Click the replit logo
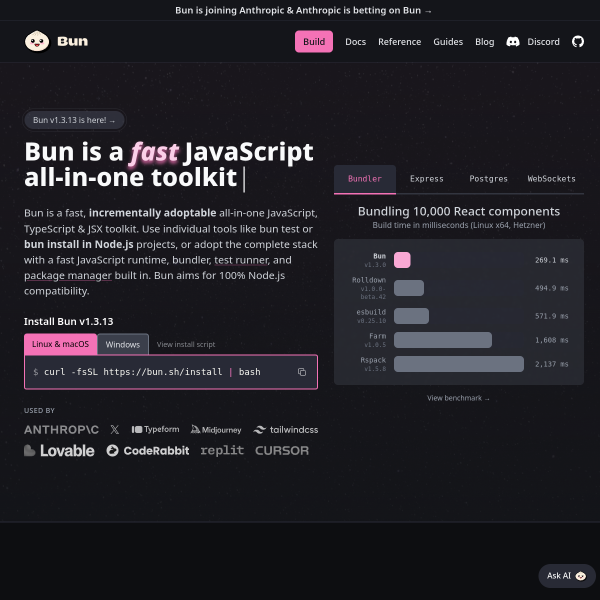The height and width of the screenshot is (600, 600). pyautogui.click(x=222, y=450)
